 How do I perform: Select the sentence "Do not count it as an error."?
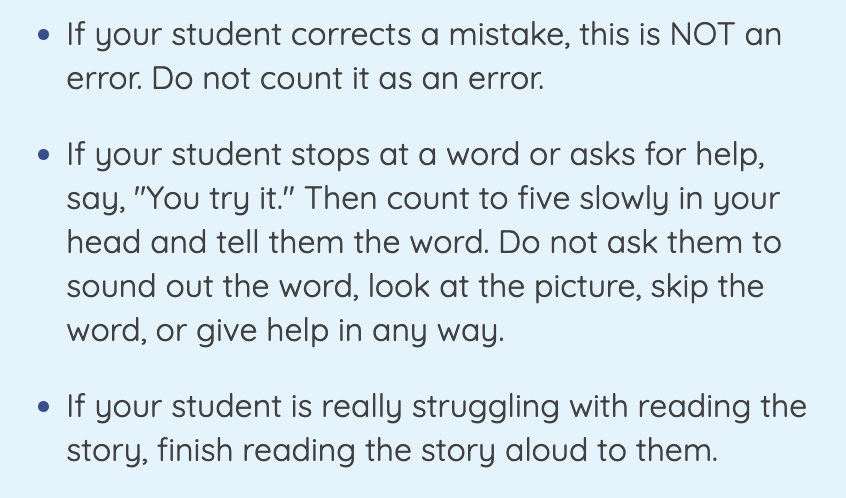coord(348,79)
